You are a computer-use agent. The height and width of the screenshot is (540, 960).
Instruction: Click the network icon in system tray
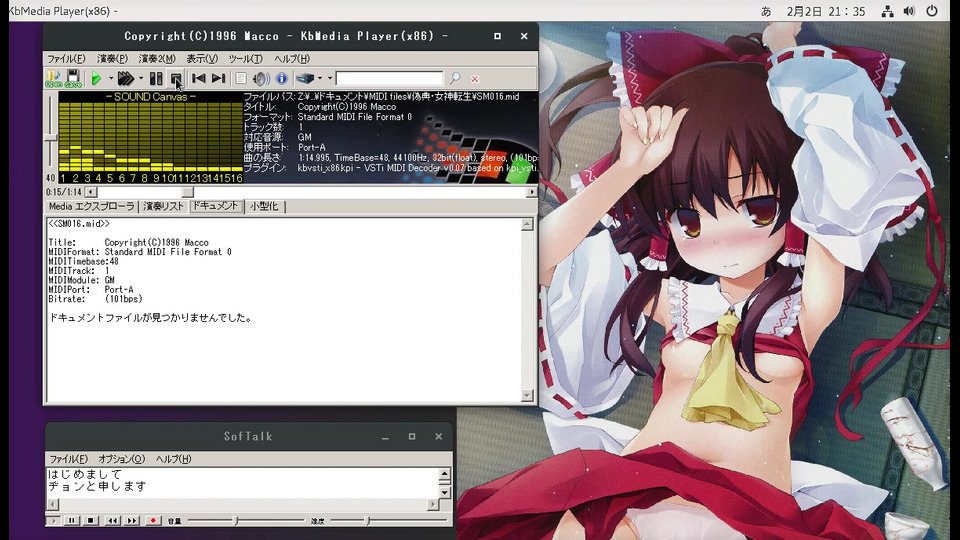coord(887,11)
